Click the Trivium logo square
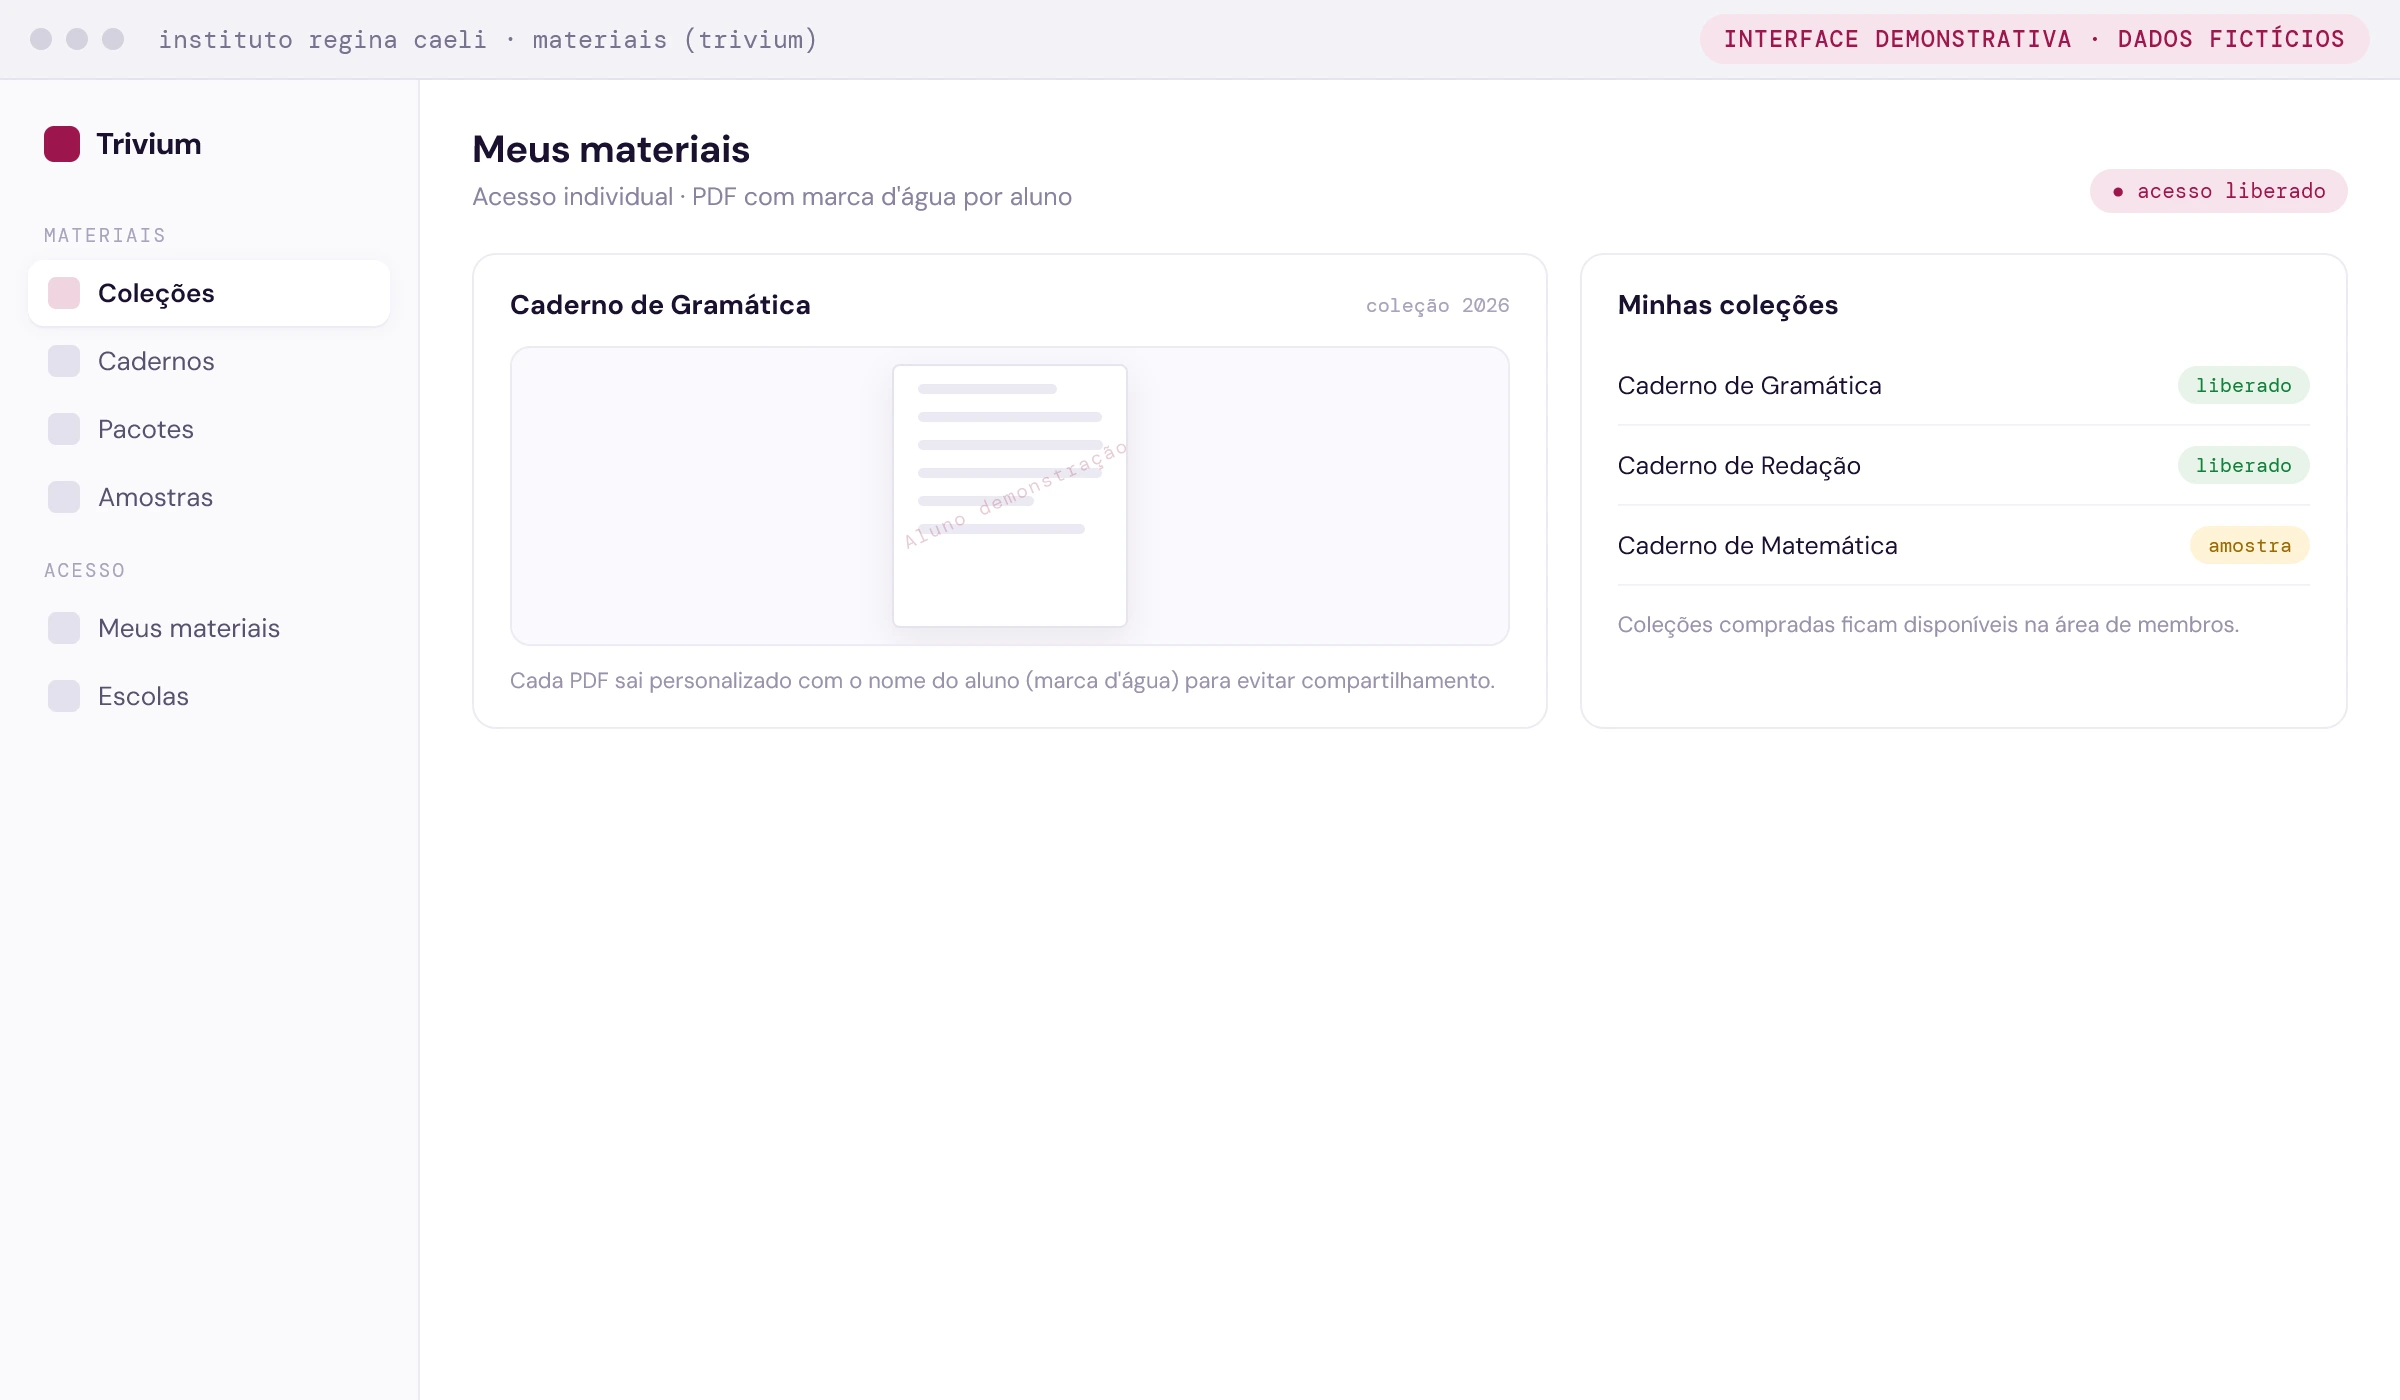 (x=62, y=144)
